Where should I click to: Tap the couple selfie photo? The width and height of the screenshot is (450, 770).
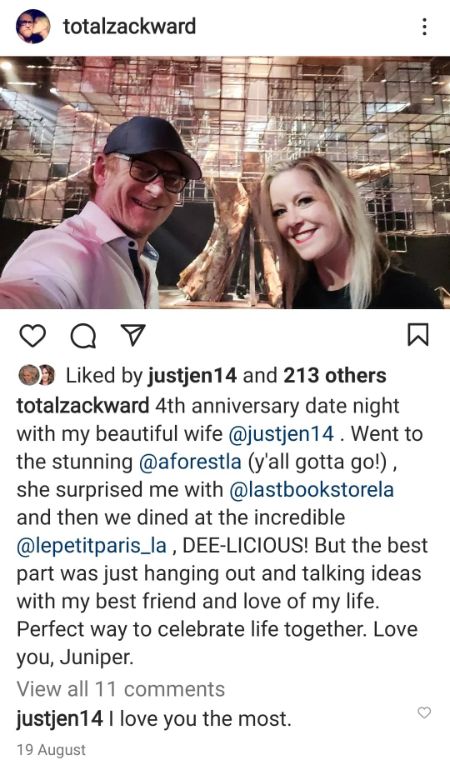coord(225,183)
